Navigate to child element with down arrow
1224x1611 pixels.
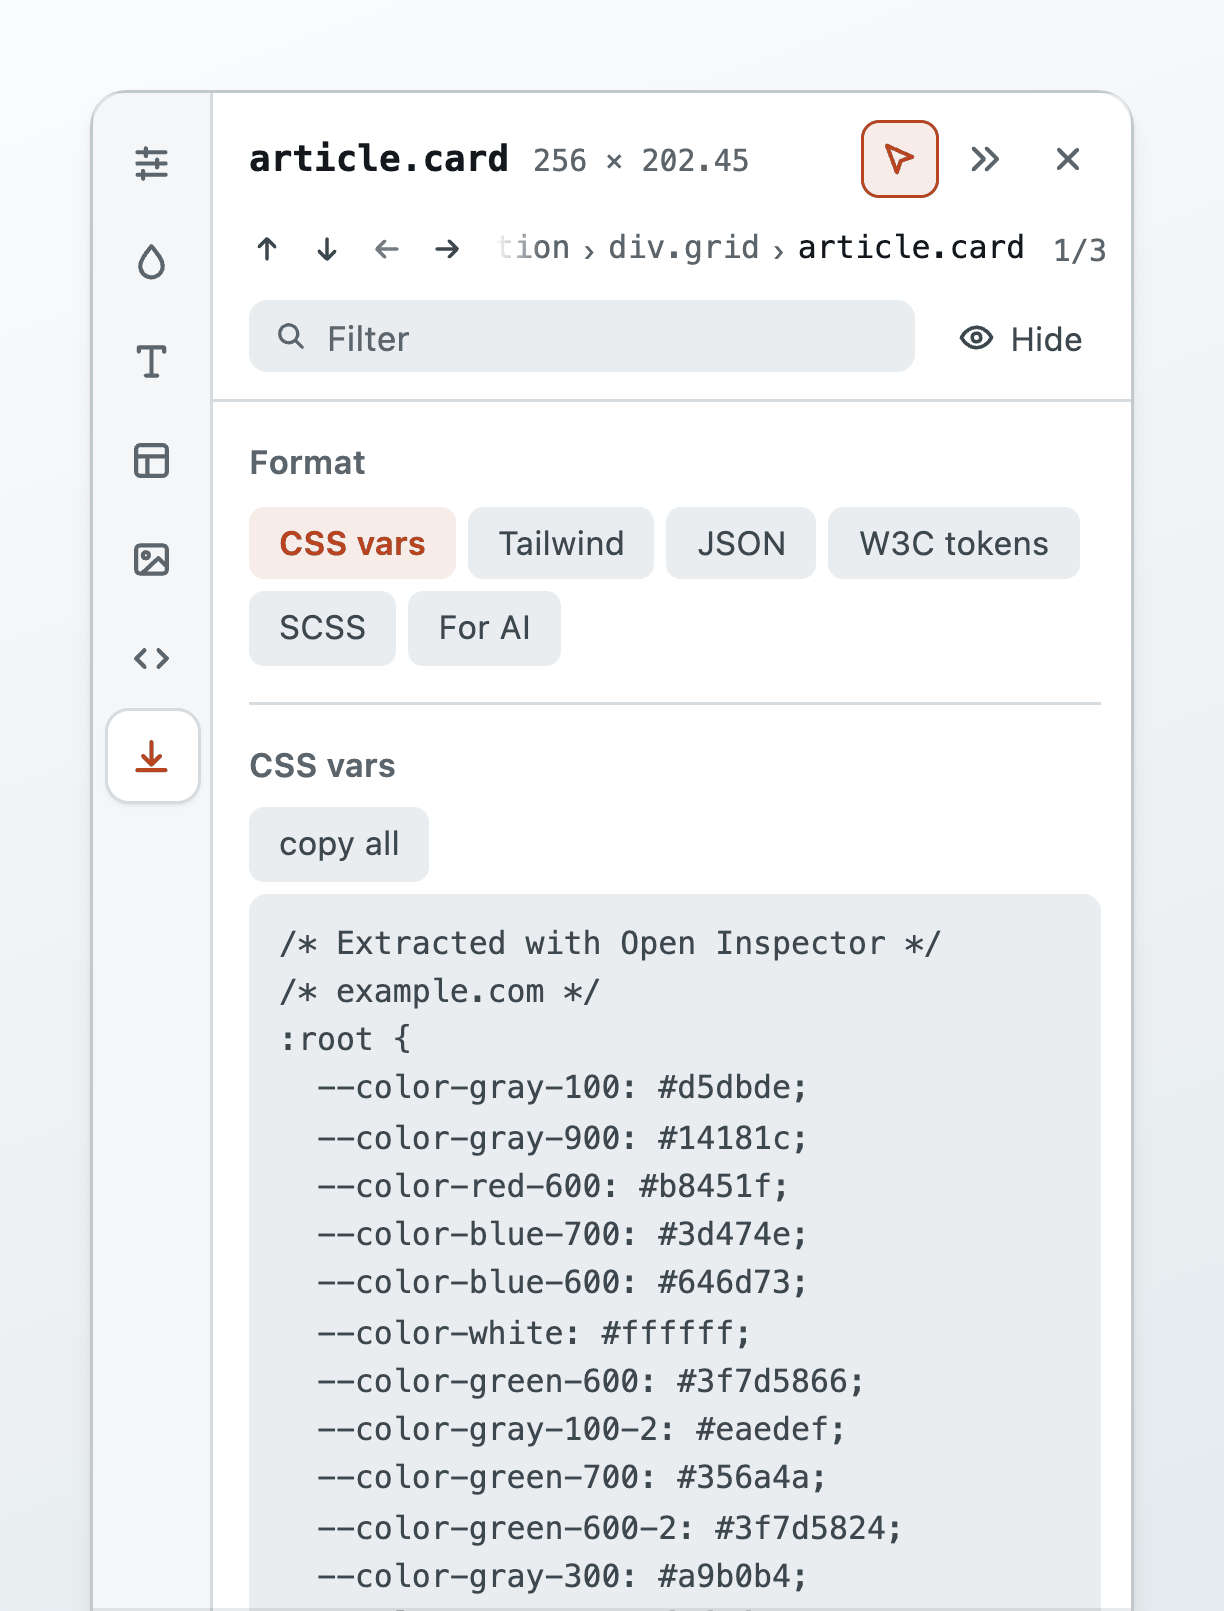tap(327, 248)
